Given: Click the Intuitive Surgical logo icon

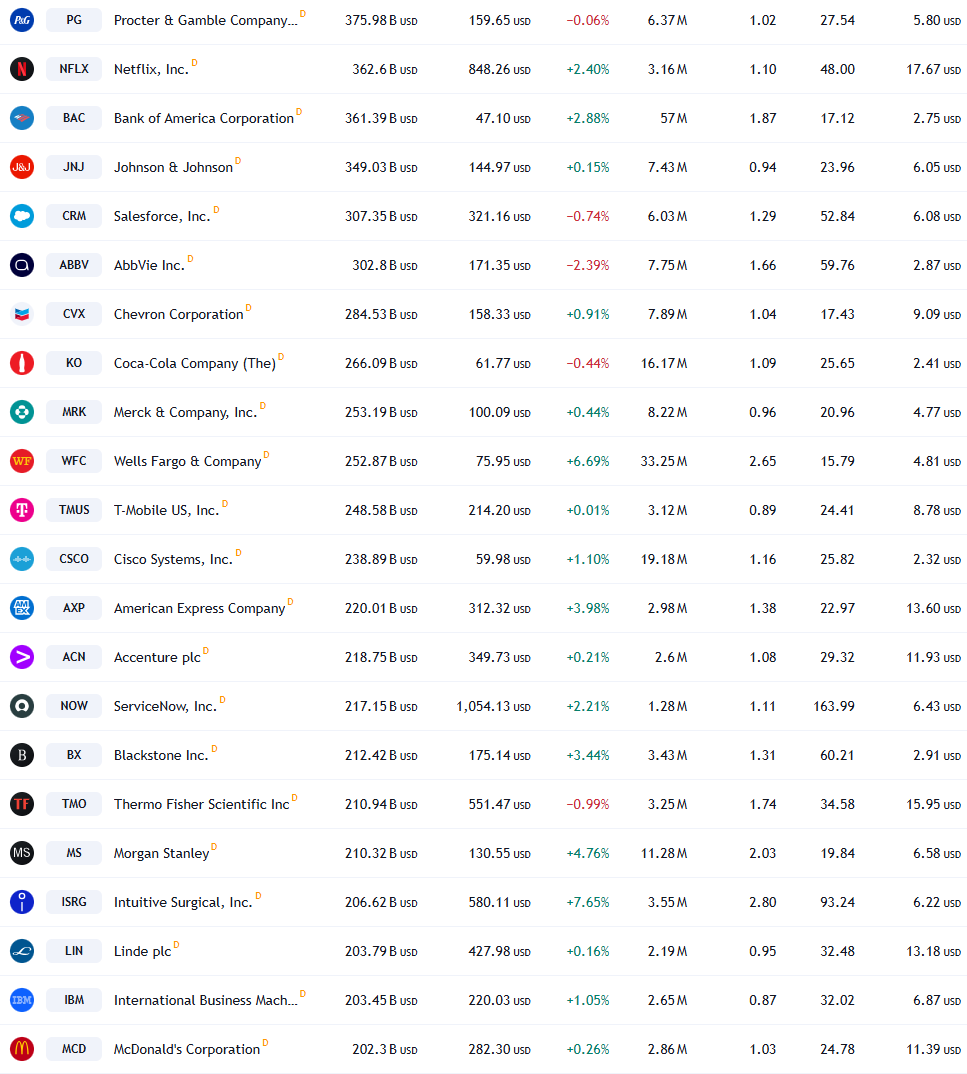Looking at the screenshot, I should pyautogui.click(x=22, y=901).
